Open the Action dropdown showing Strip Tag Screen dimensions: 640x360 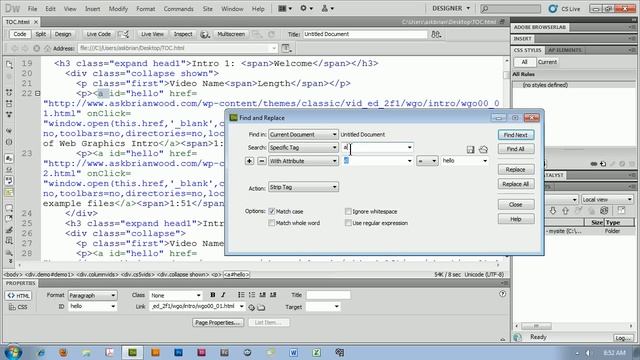[x=303, y=187]
